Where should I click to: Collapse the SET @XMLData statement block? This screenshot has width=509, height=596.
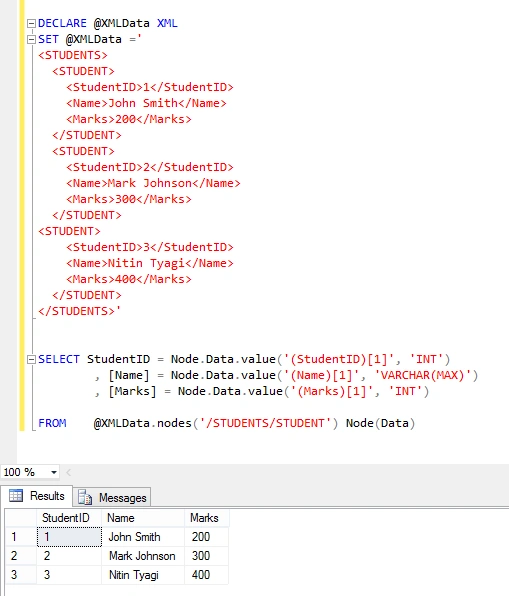[x=31, y=40]
